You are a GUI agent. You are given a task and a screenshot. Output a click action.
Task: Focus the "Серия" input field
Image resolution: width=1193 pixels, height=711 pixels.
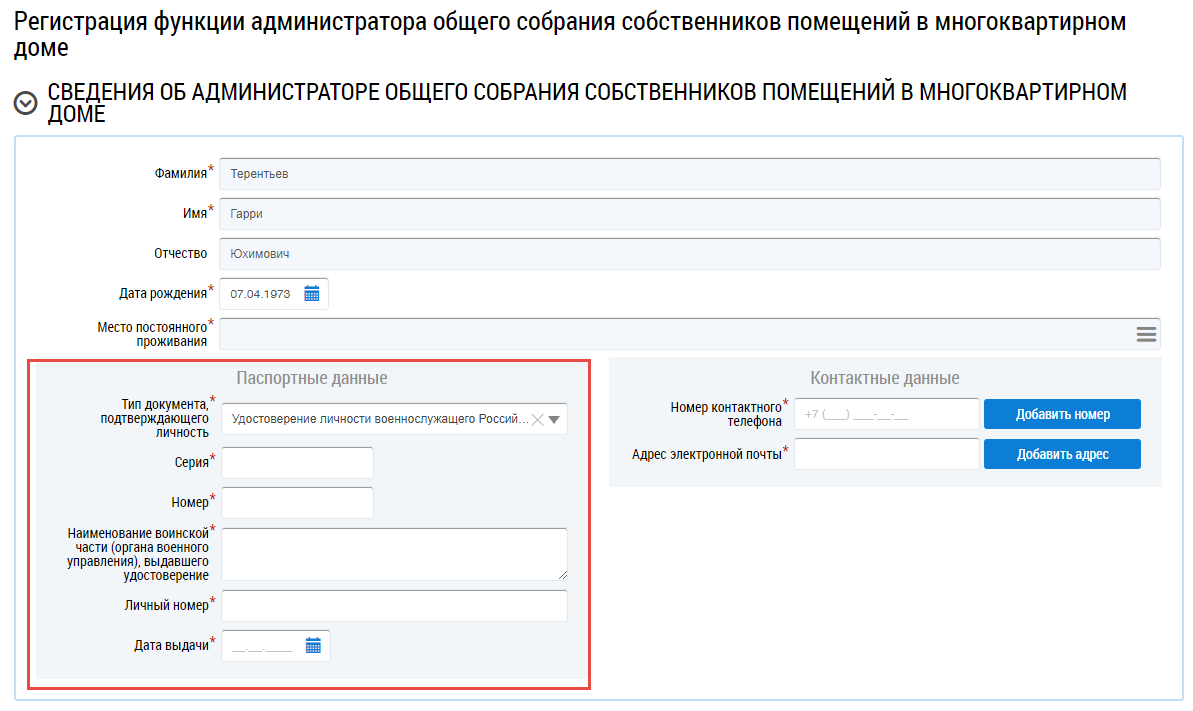tap(297, 463)
